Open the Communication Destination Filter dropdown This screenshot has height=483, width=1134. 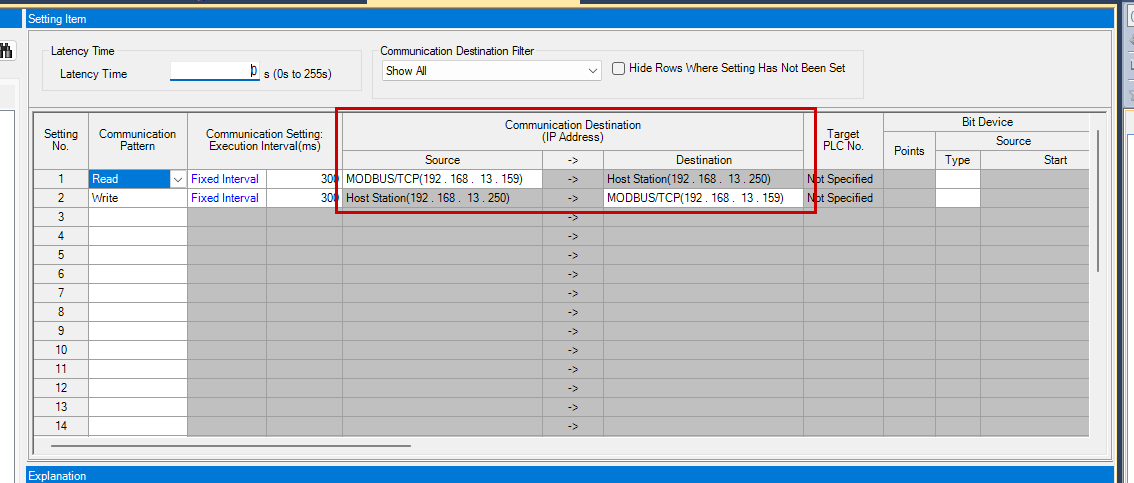[492, 71]
